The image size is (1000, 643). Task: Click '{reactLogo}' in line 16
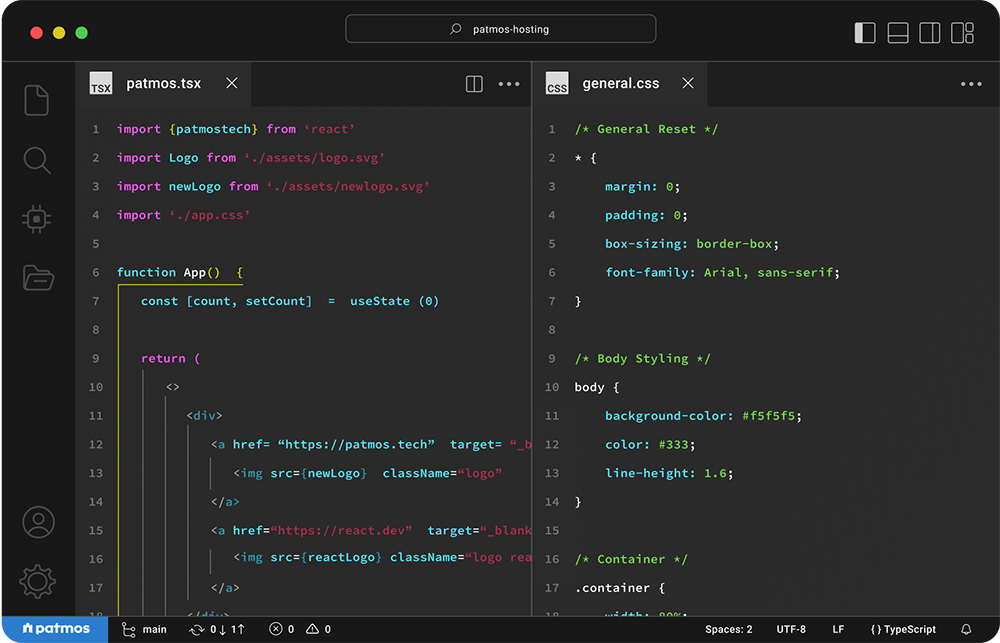341,557
